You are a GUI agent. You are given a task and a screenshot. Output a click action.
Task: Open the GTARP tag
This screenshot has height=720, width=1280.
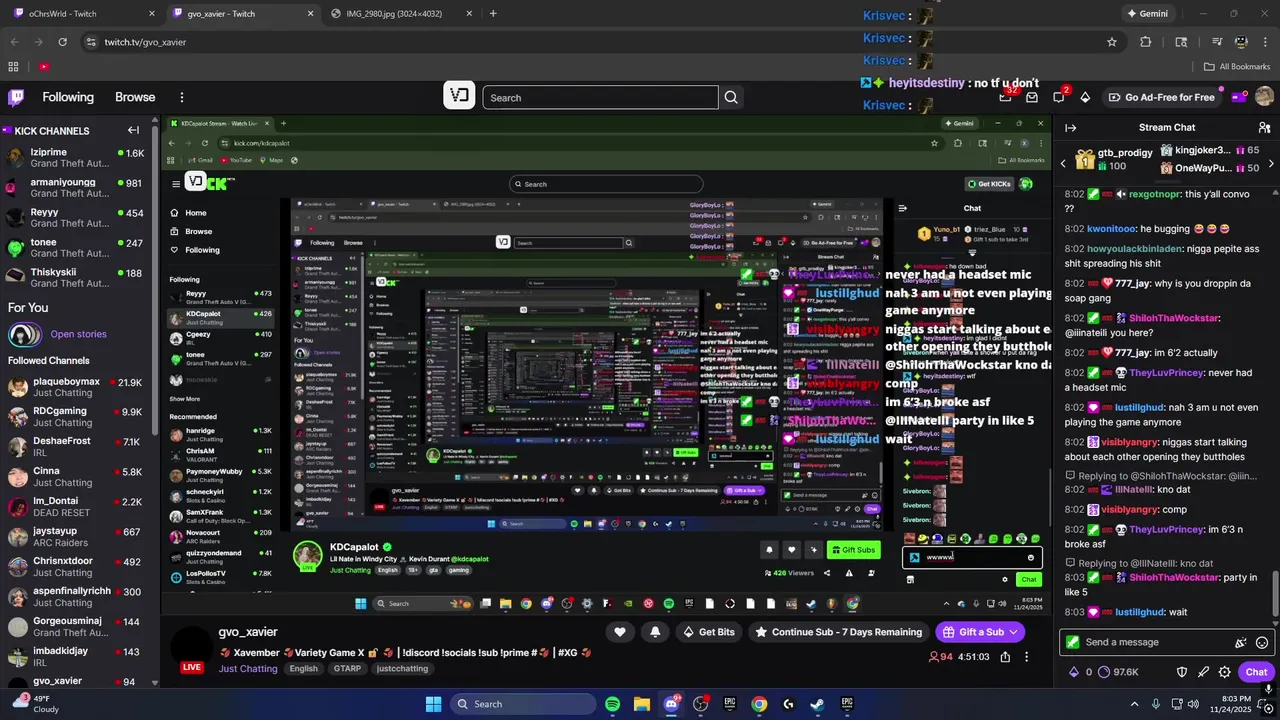(347, 669)
